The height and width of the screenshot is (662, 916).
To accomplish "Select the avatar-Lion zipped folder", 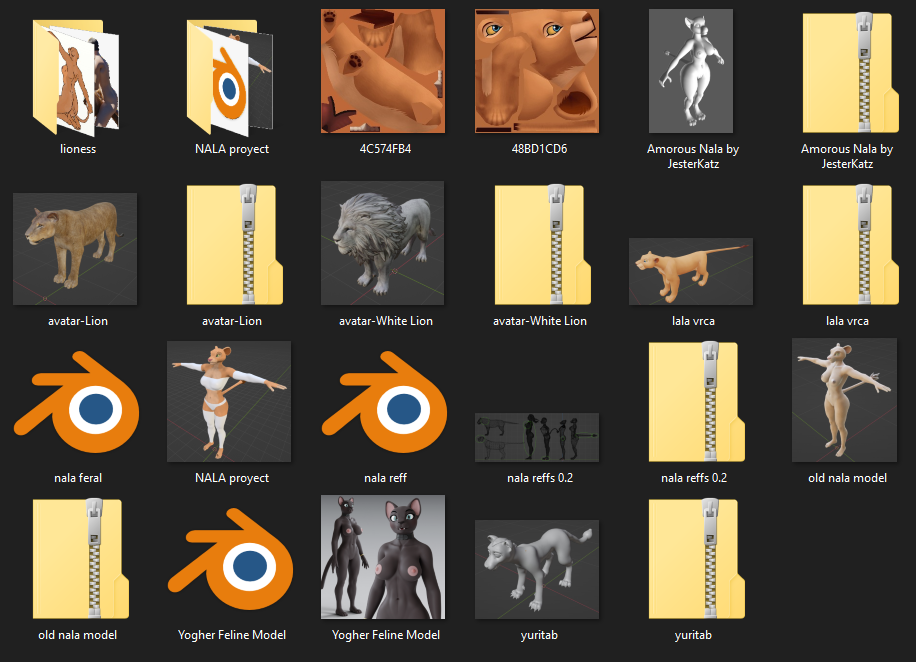I will click(x=235, y=244).
